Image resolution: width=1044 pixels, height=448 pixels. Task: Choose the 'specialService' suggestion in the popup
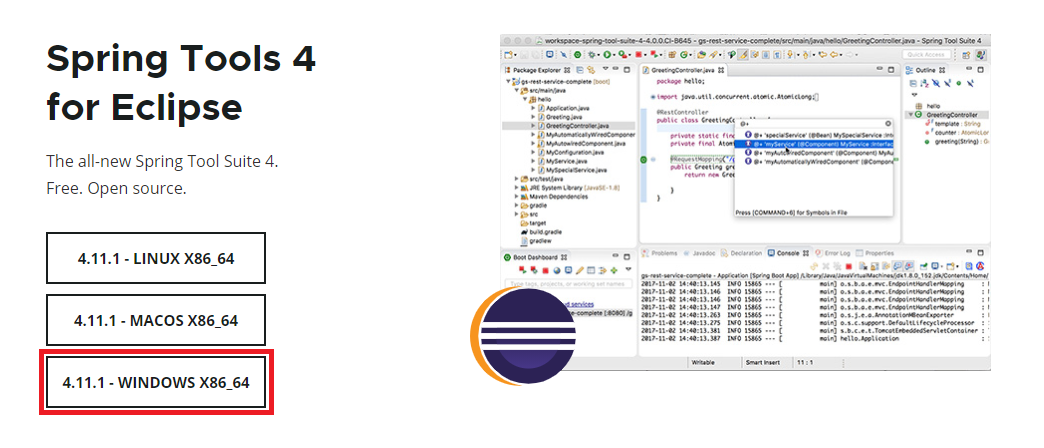(819, 134)
